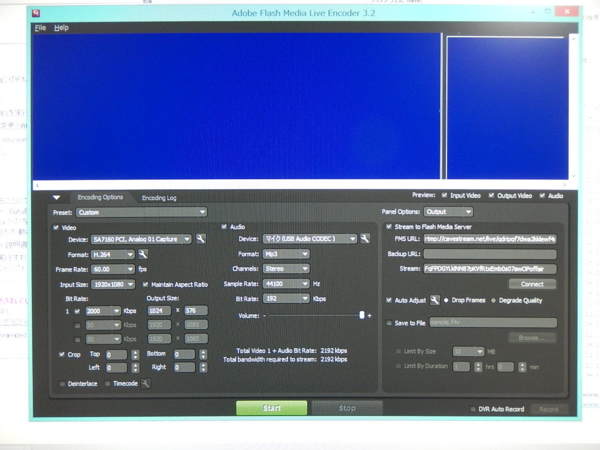Open the Help menu
The width and height of the screenshot is (600, 450).
pyautogui.click(x=61, y=28)
